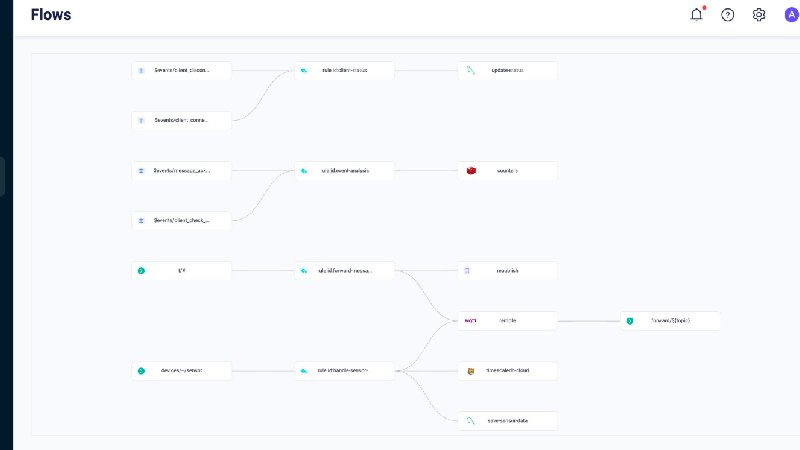This screenshot has height=450, width=800.
Task: Select the rule id:client-status rule icon
Action: (304, 70)
